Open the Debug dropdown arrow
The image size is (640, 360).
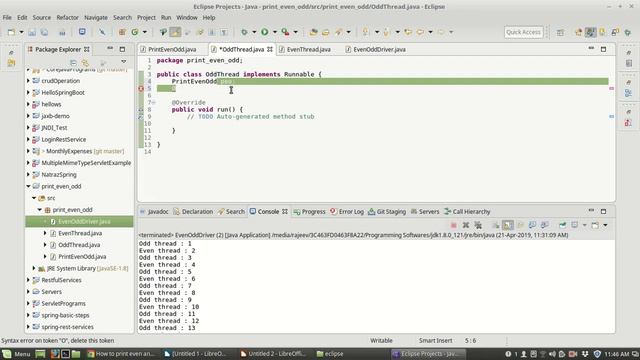[x=254, y=32]
